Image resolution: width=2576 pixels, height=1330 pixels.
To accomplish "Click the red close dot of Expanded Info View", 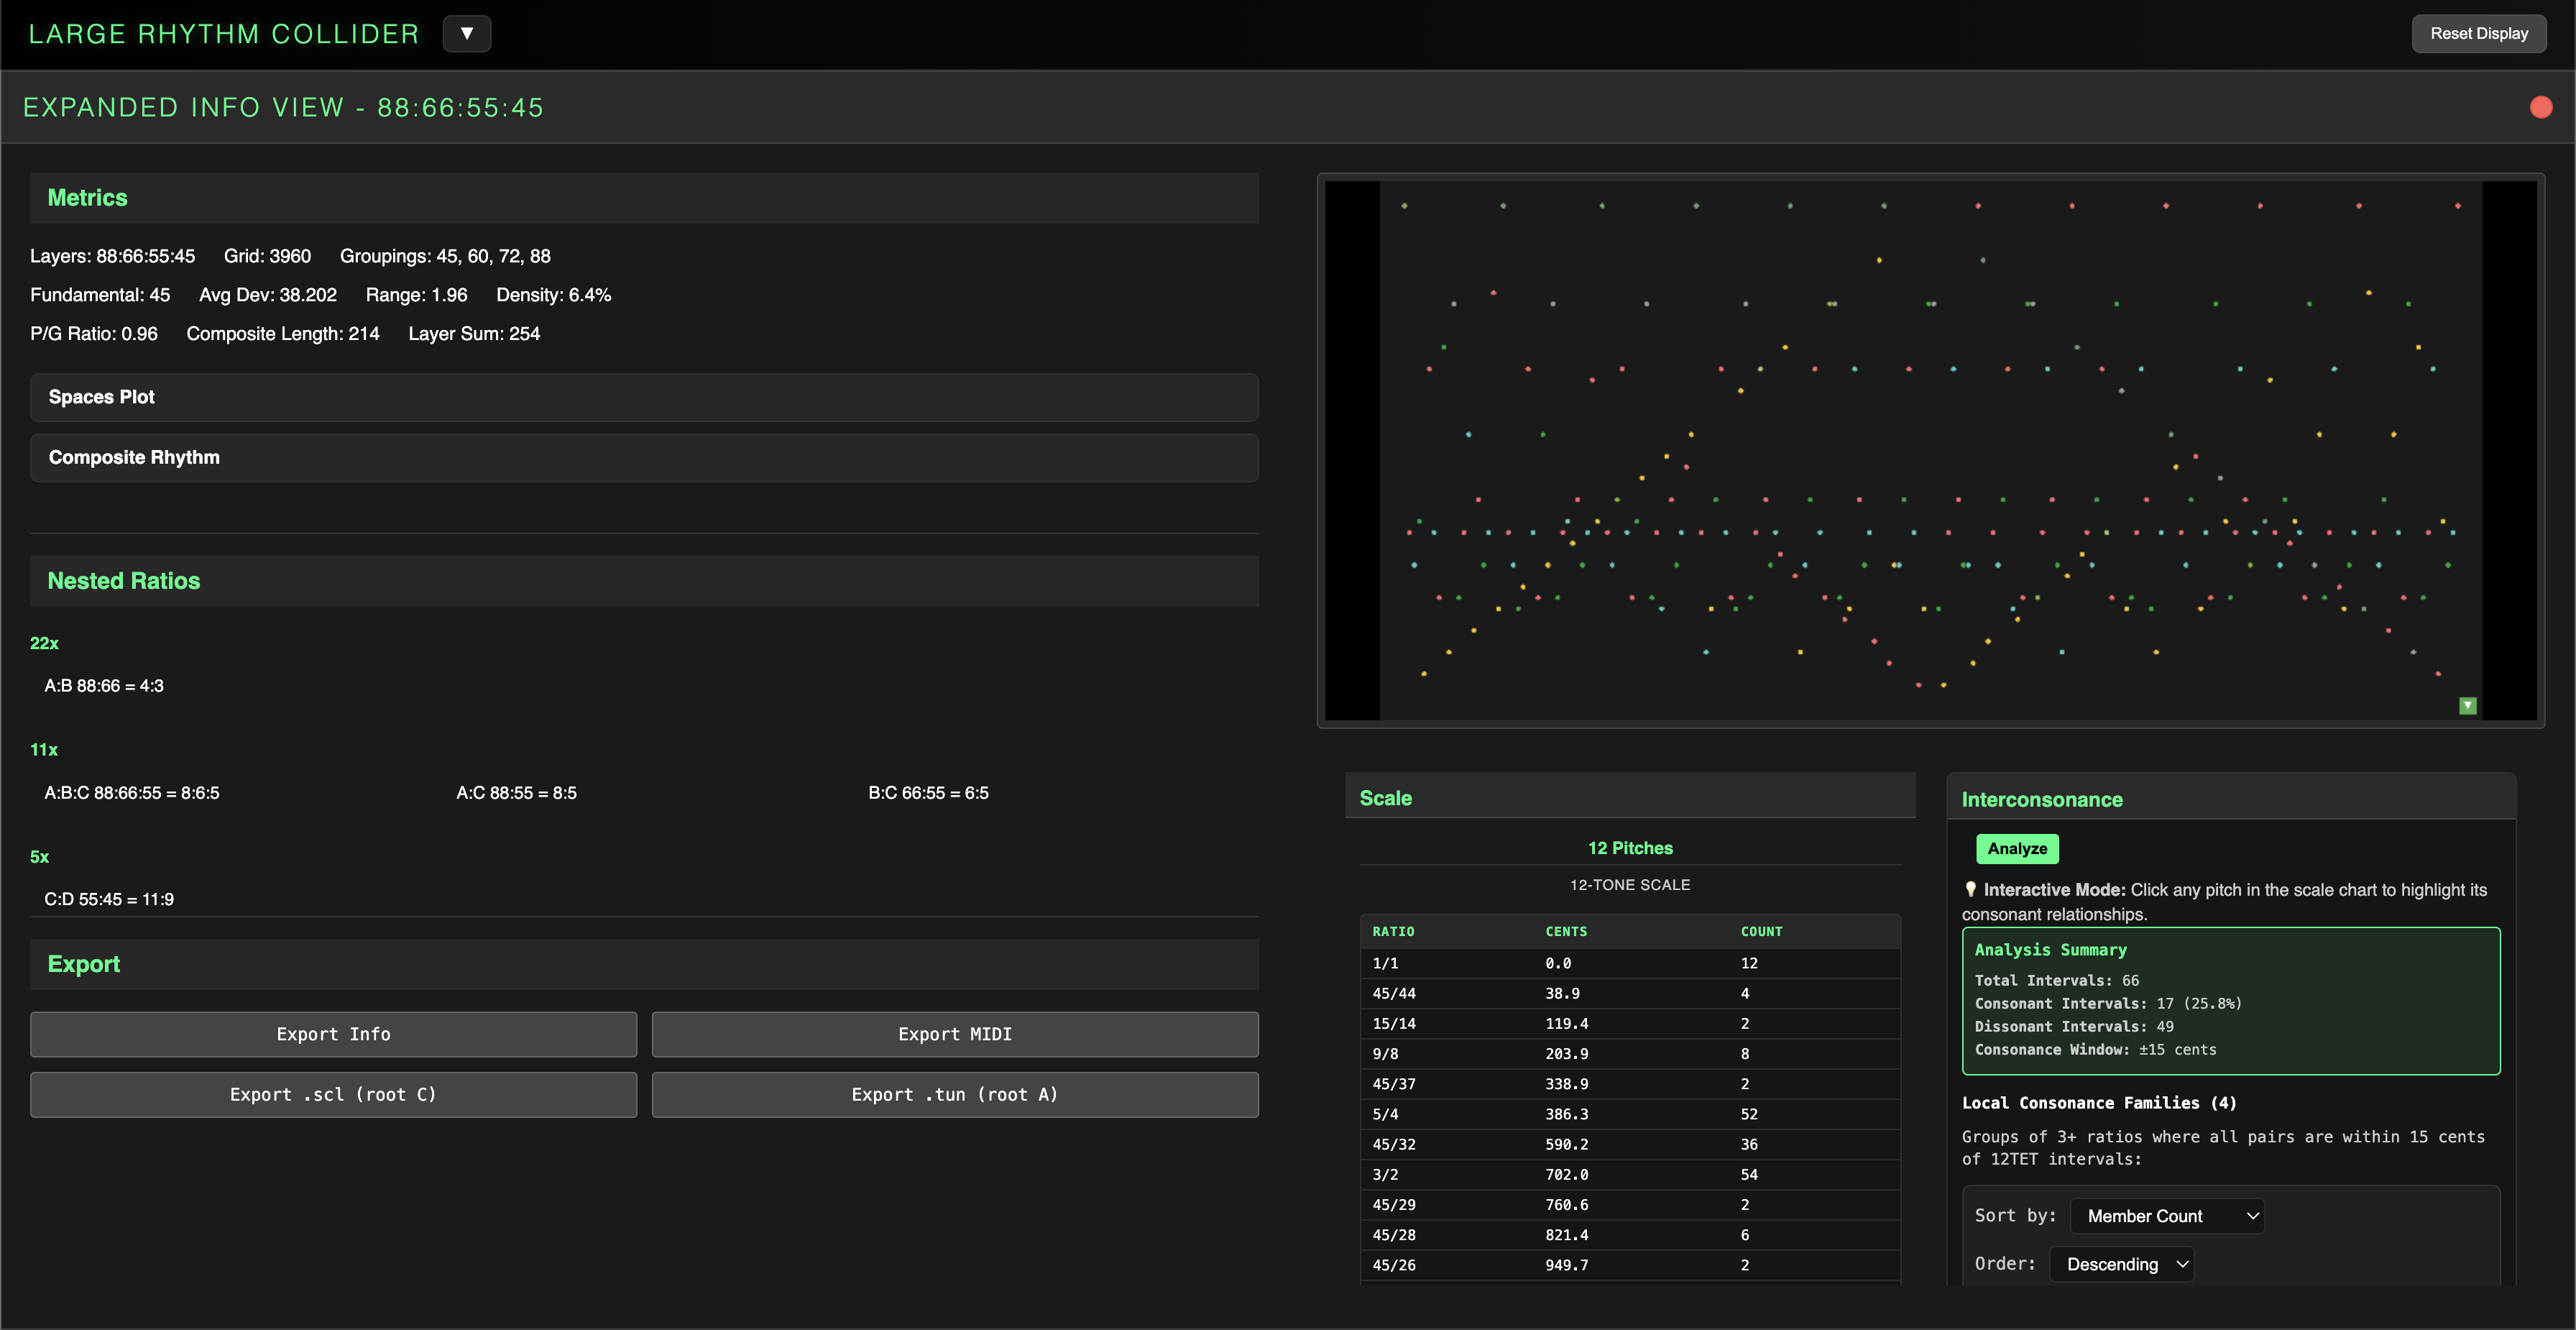I will pyautogui.click(x=2540, y=107).
